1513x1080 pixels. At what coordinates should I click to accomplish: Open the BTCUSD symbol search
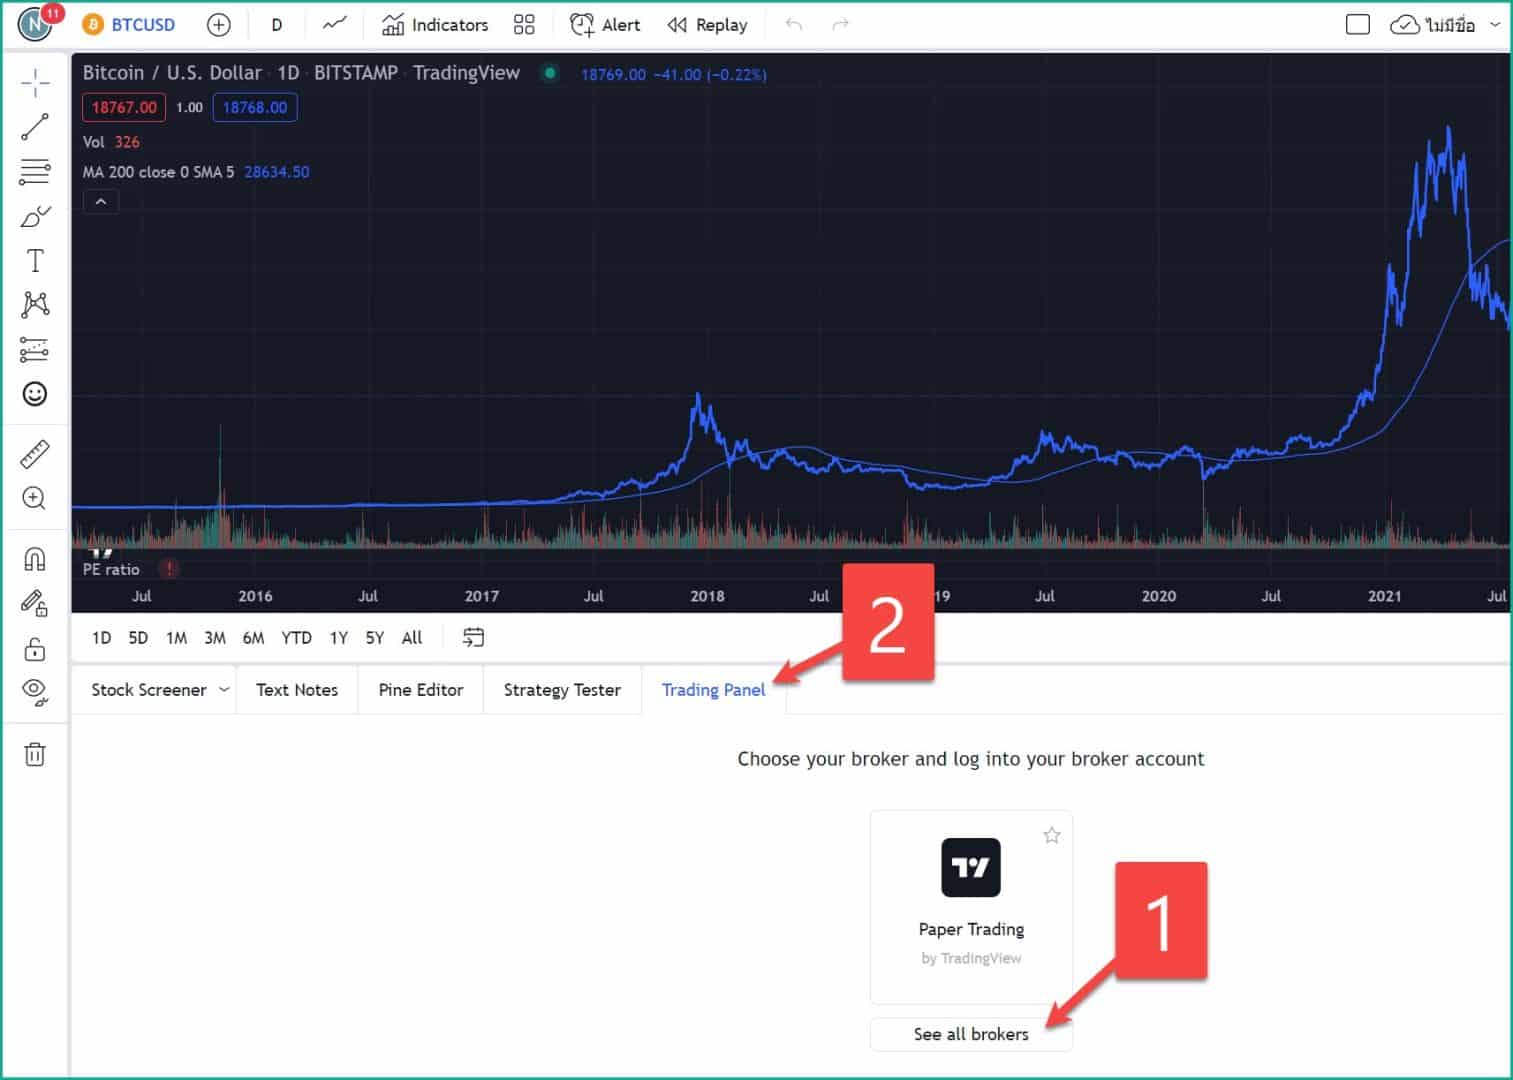coord(129,25)
